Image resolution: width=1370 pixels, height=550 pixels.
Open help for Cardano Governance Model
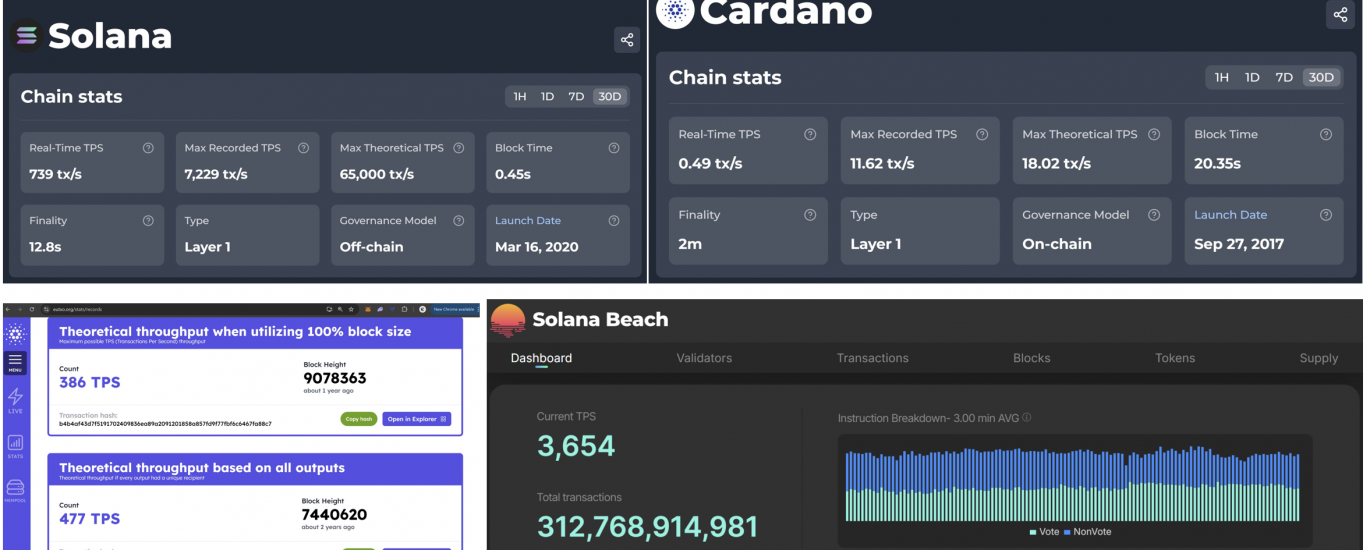coord(1154,215)
